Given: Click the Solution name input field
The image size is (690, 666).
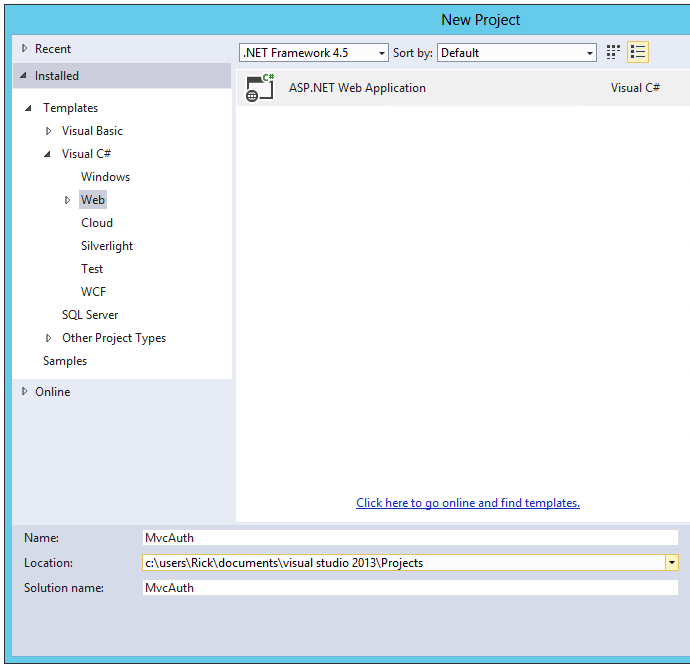Looking at the screenshot, I should click(x=410, y=587).
